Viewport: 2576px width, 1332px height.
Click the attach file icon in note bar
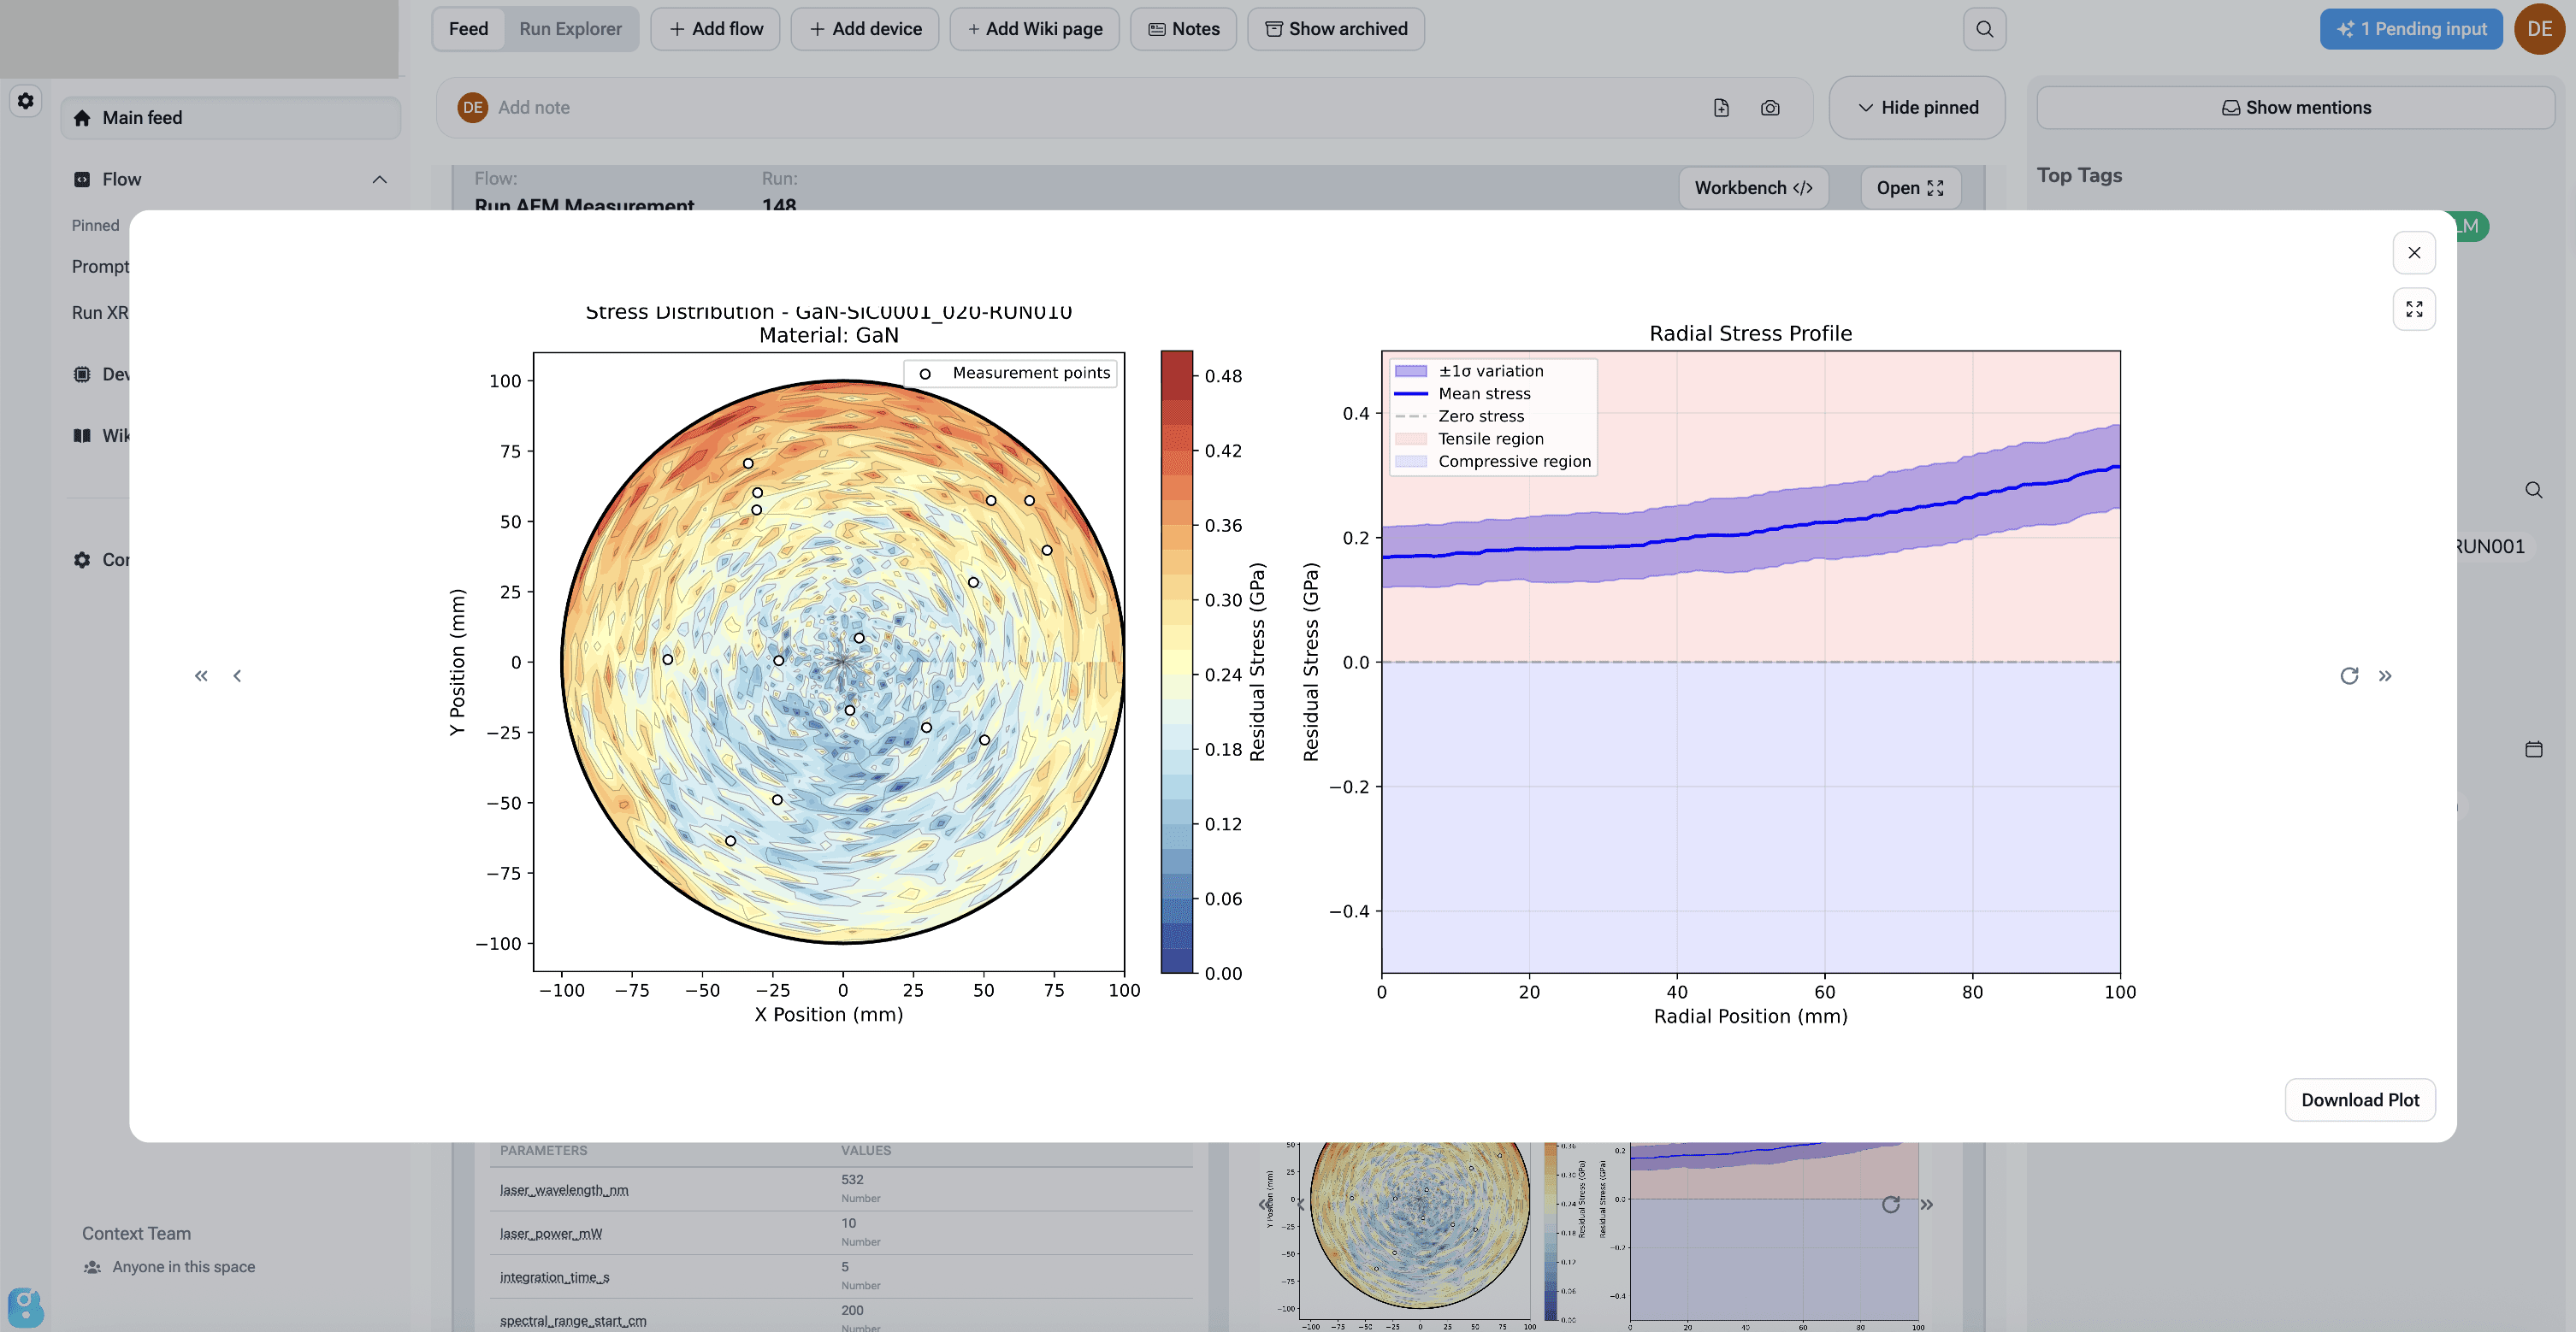coord(1721,108)
